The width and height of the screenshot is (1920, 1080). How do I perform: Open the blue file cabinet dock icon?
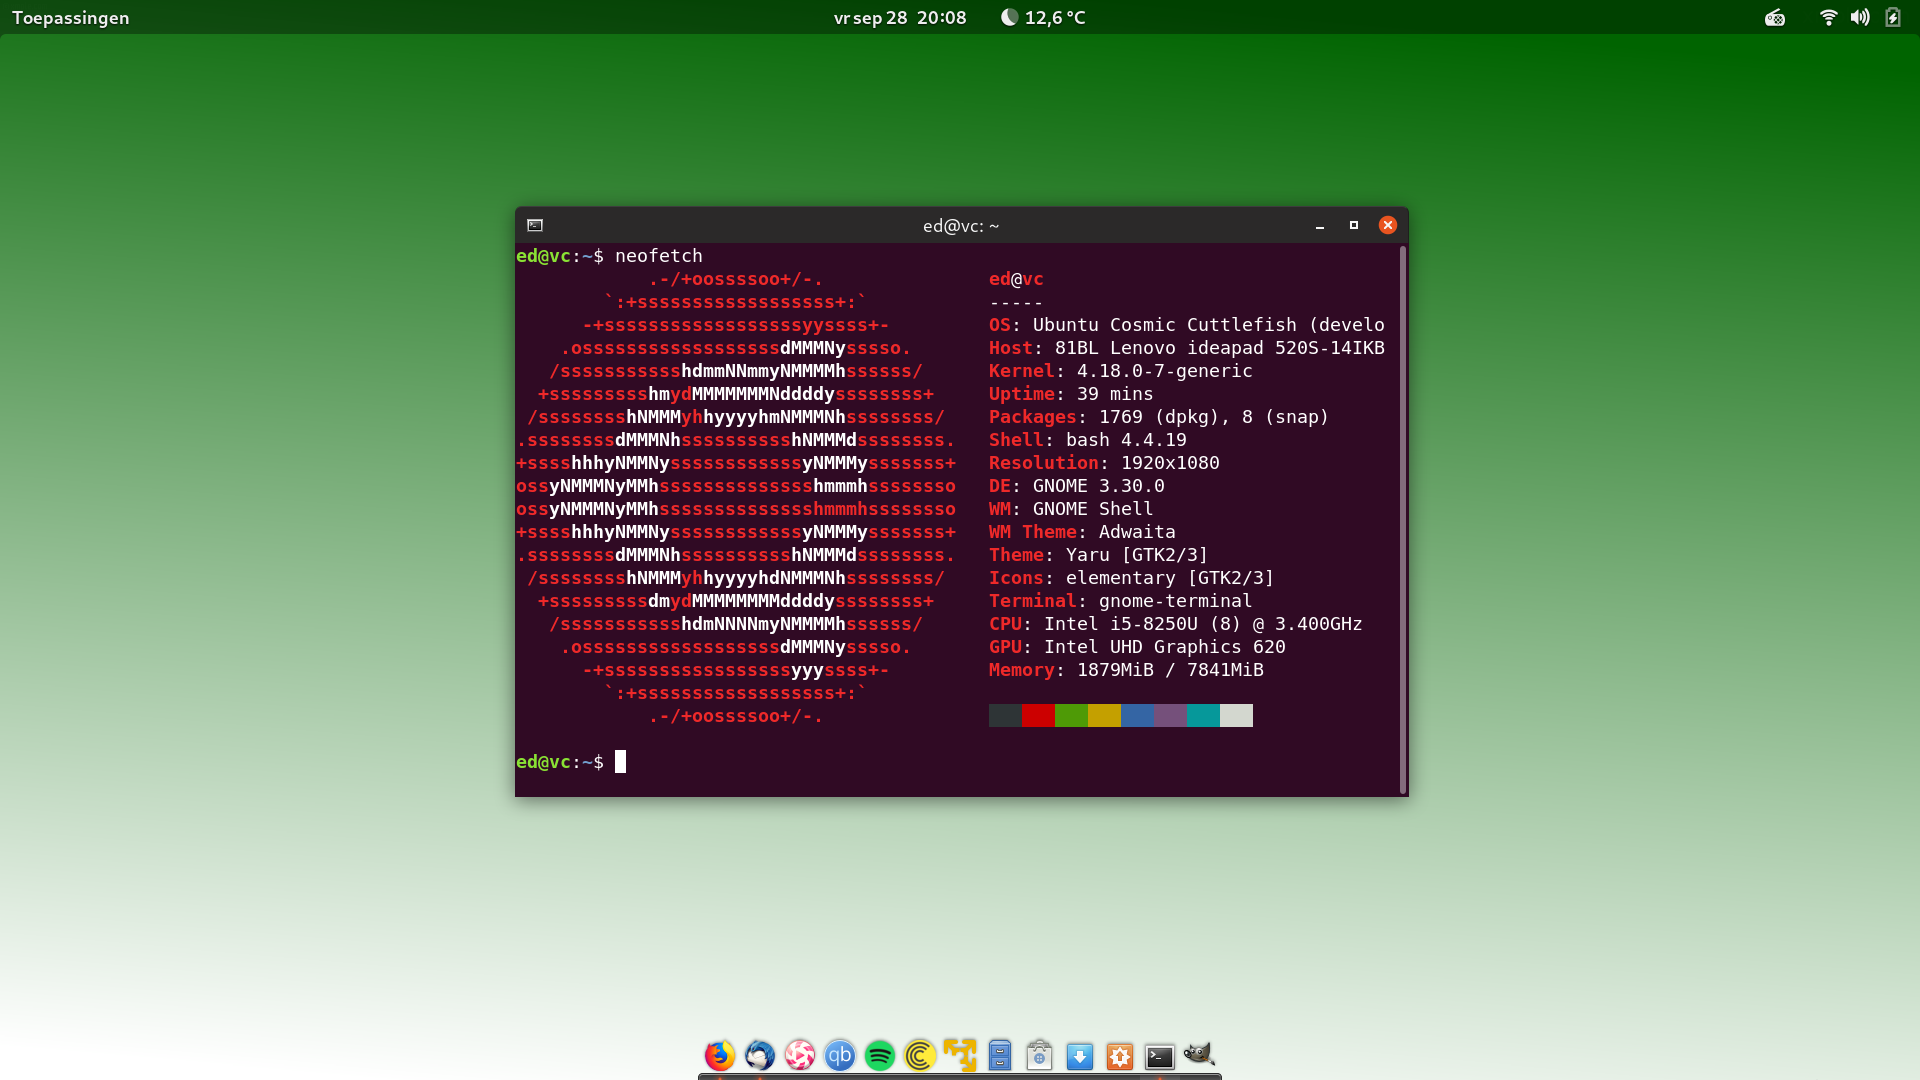point(1000,1055)
